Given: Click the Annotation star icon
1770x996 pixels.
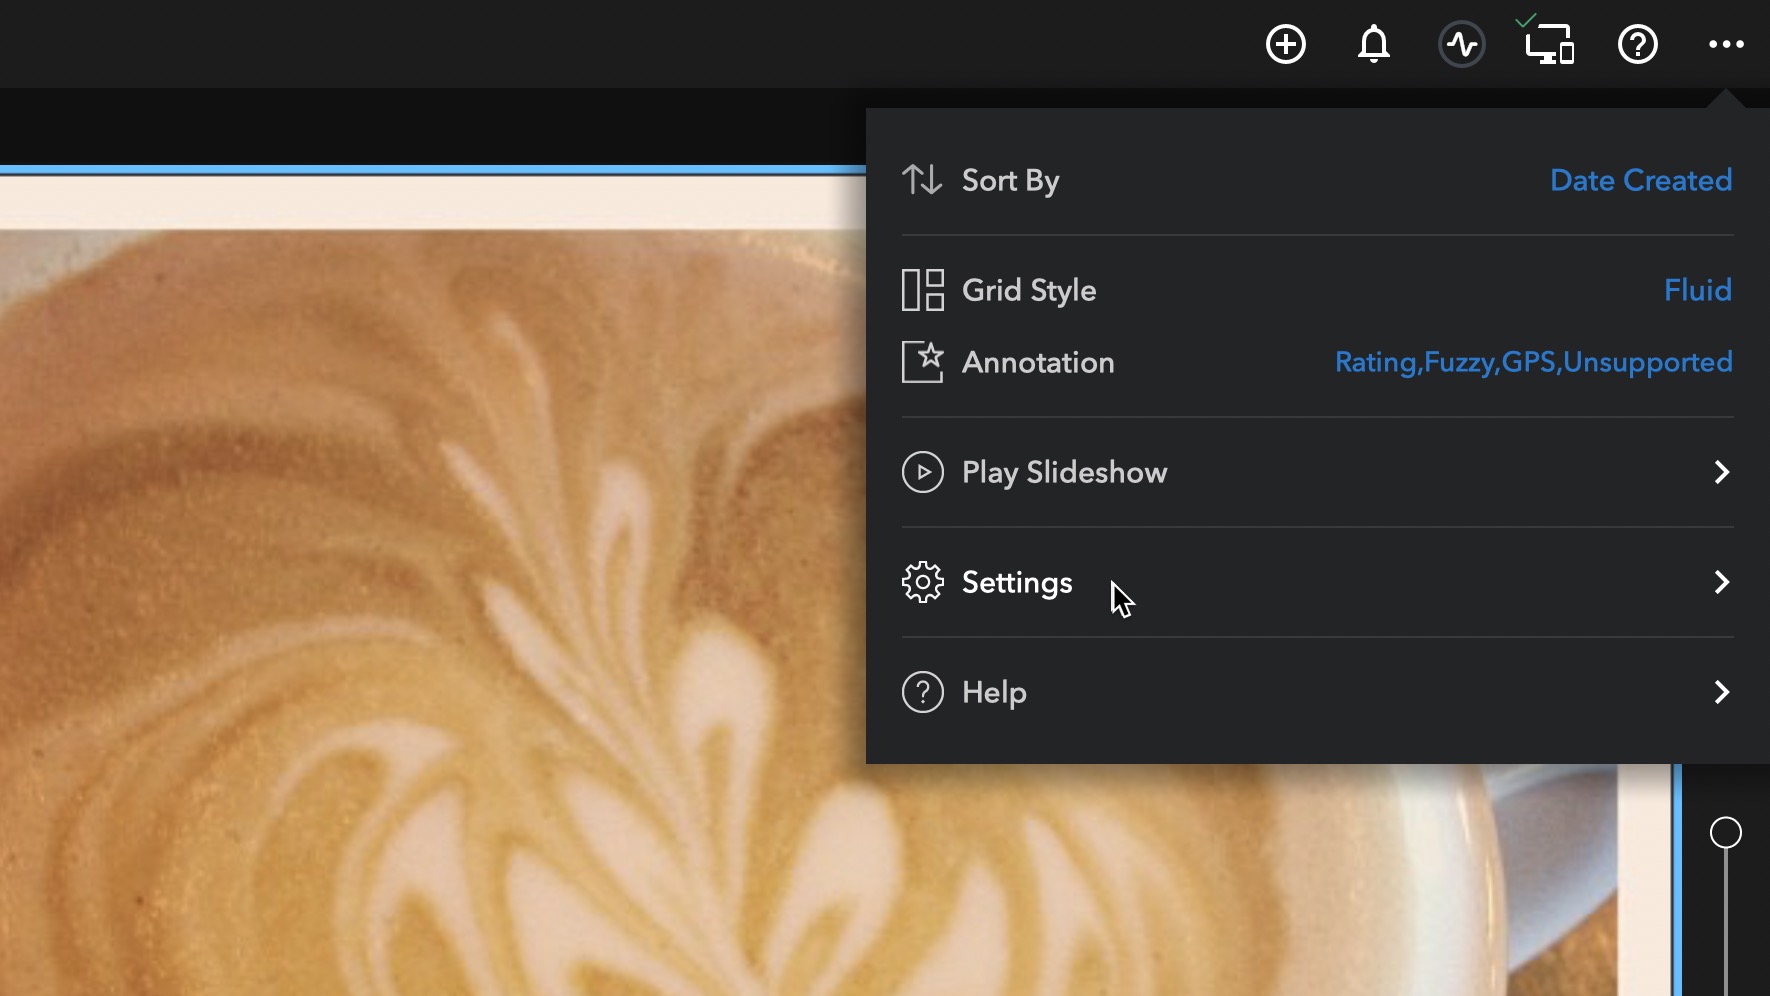Looking at the screenshot, I should click(x=922, y=362).
